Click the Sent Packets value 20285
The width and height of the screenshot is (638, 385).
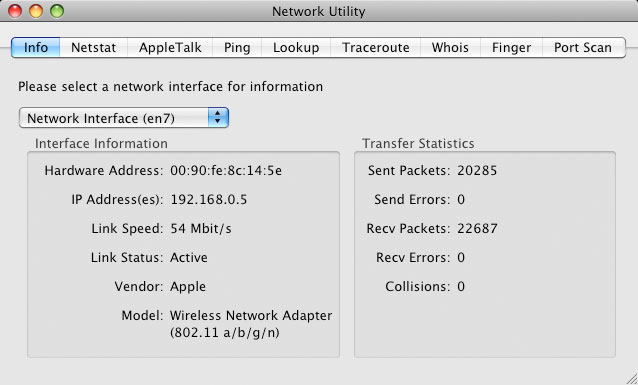pyautogui.click(x=477, y=171)
